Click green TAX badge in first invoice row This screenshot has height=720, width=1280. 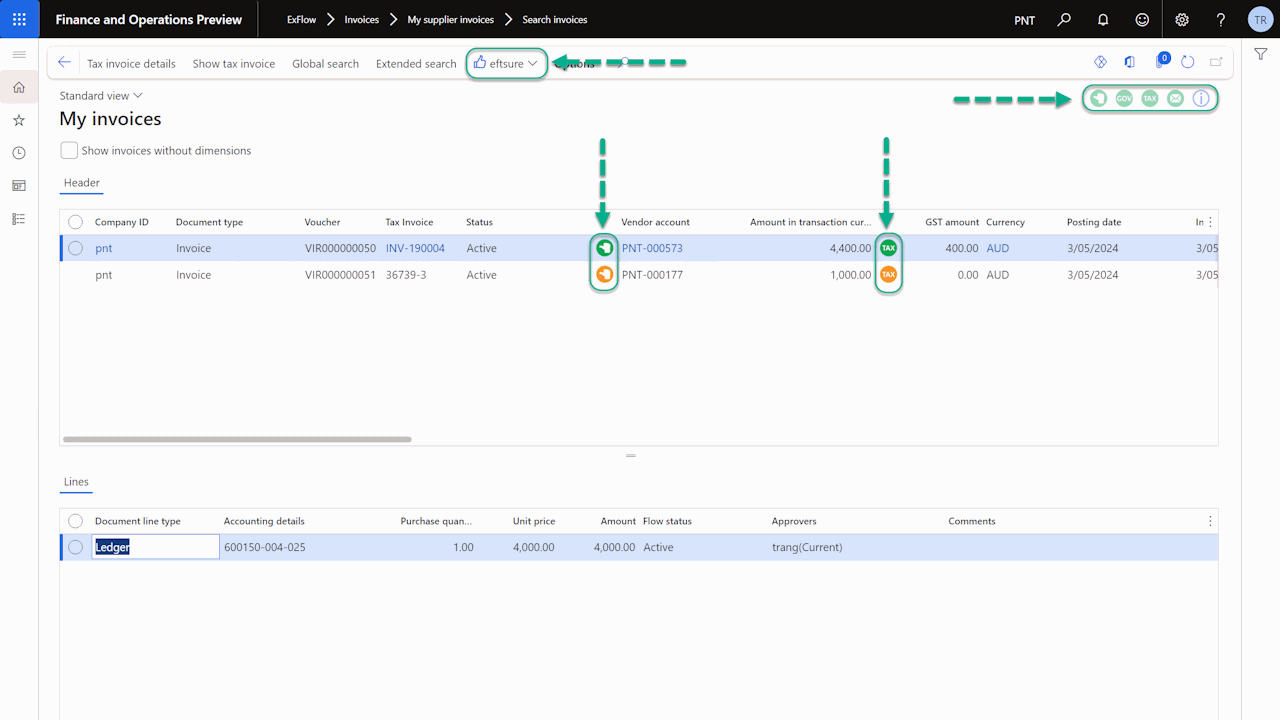[x=888, y=248]
